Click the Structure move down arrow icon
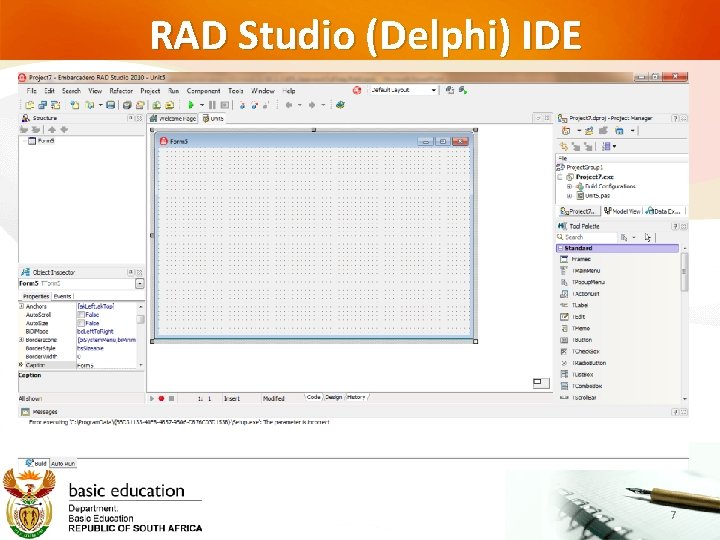 pyautogui.click(x=64, y=130)
